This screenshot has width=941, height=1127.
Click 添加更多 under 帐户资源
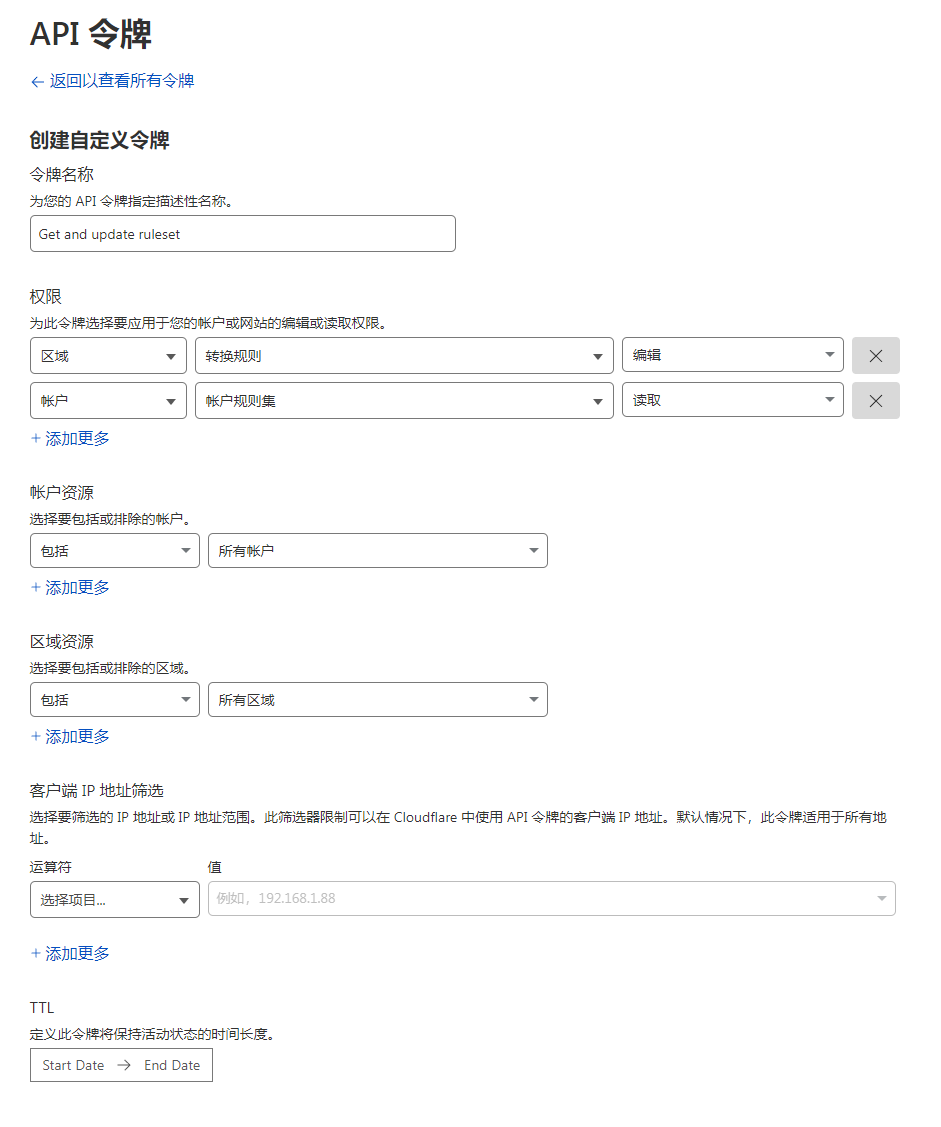tap(70, 587)
